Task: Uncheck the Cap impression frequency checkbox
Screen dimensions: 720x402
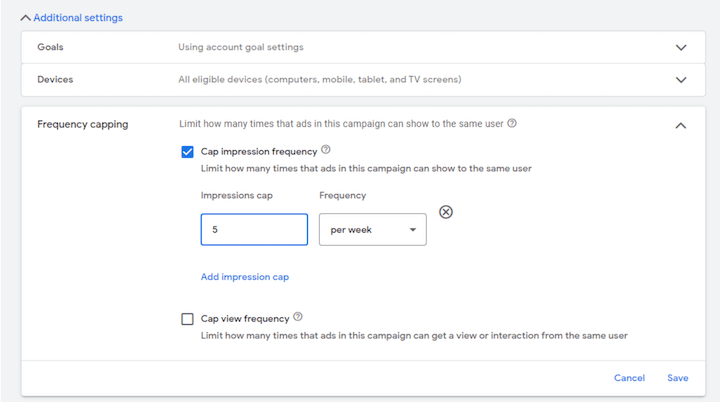Action: pyautogui.click(x=187, y=152)
